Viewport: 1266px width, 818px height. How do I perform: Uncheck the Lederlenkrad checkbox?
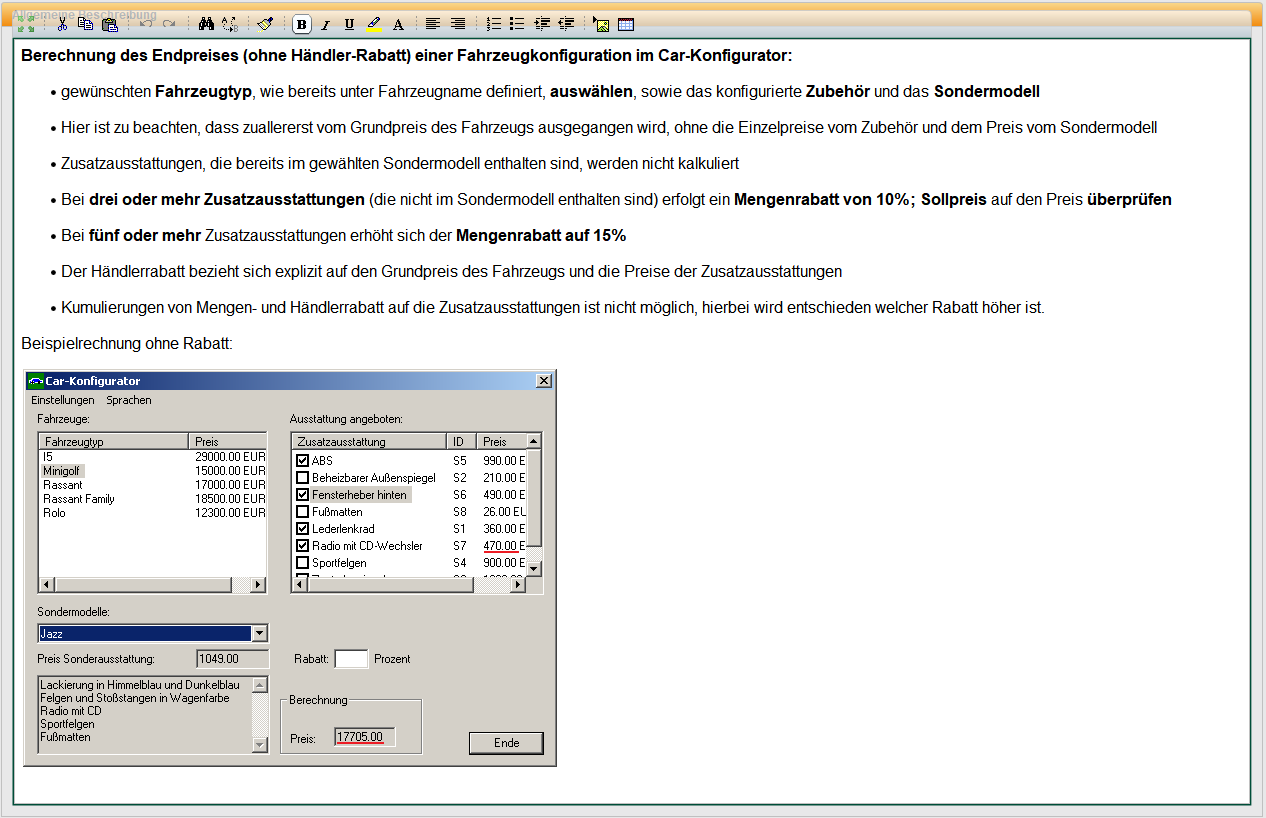click(303, 529)
